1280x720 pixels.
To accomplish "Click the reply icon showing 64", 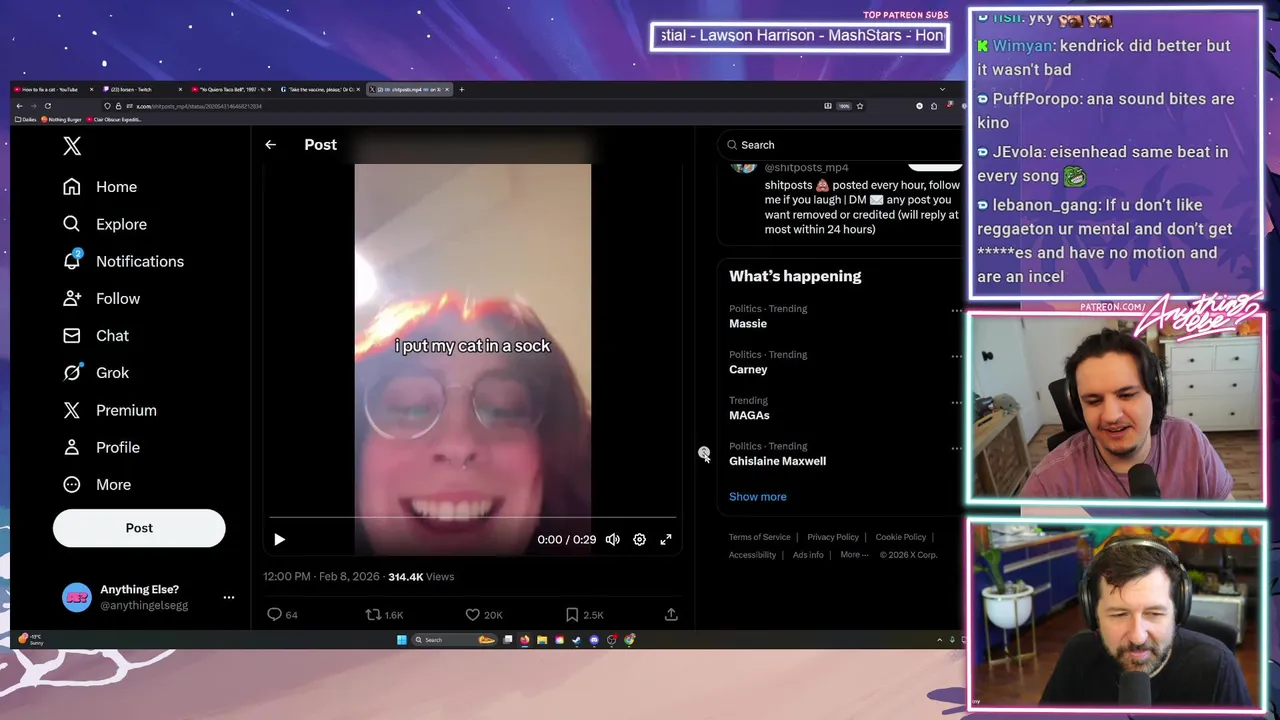I will pos(274,614).
